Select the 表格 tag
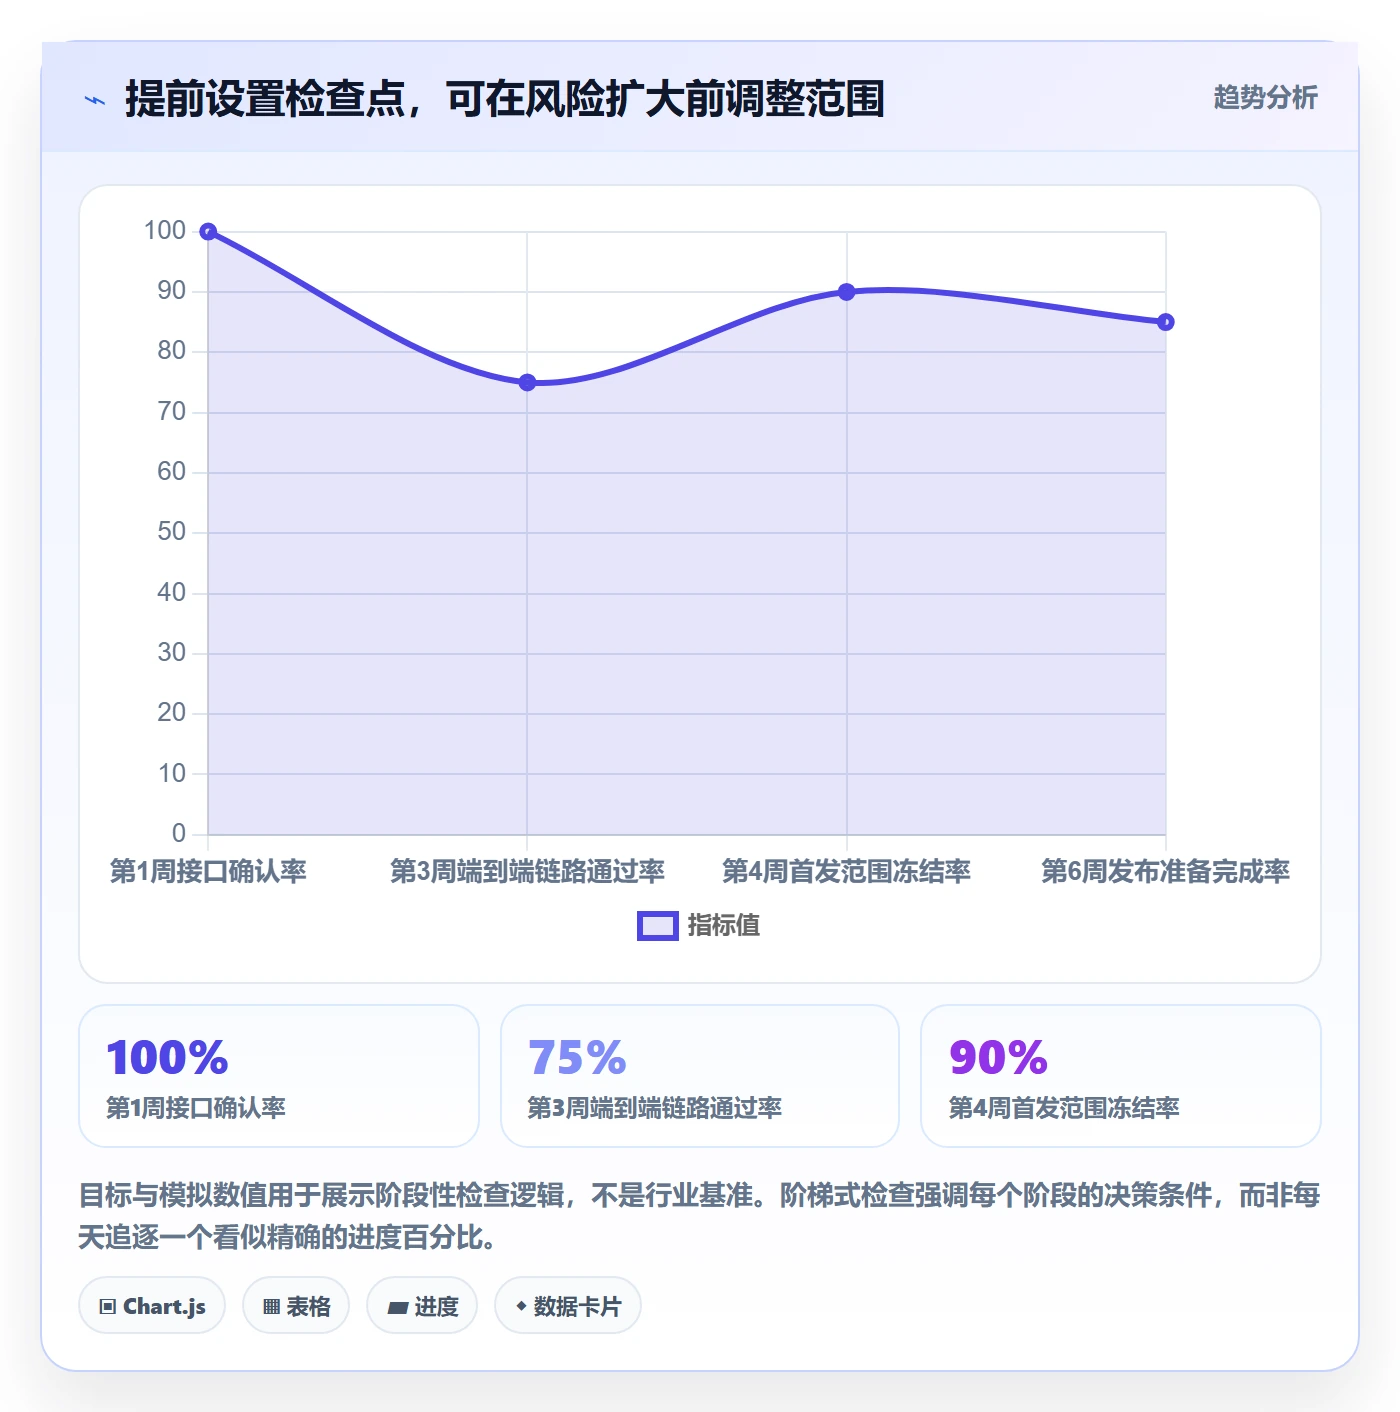Viewport: 1400px width, 1412px height. point(296,1305)
